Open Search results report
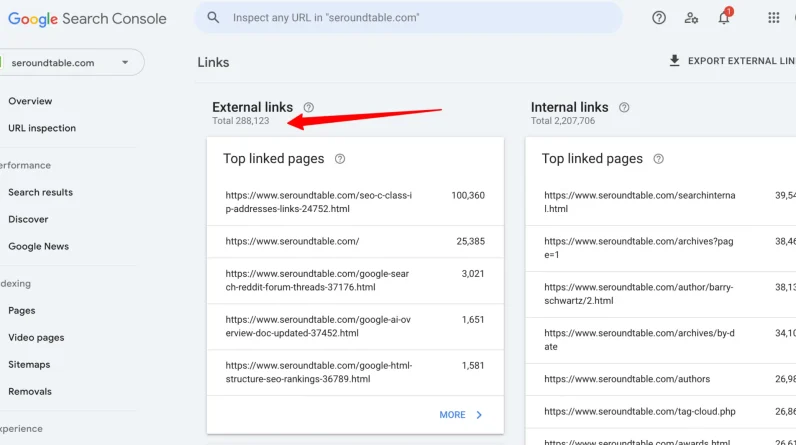The image size is (796, 445). pyautogui.click(x=40, y=192)
